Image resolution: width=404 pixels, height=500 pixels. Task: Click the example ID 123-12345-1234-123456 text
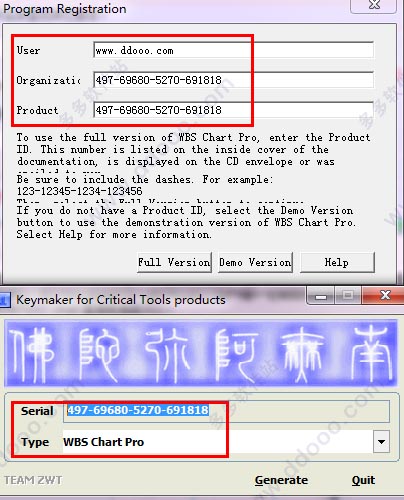point(80,191)
